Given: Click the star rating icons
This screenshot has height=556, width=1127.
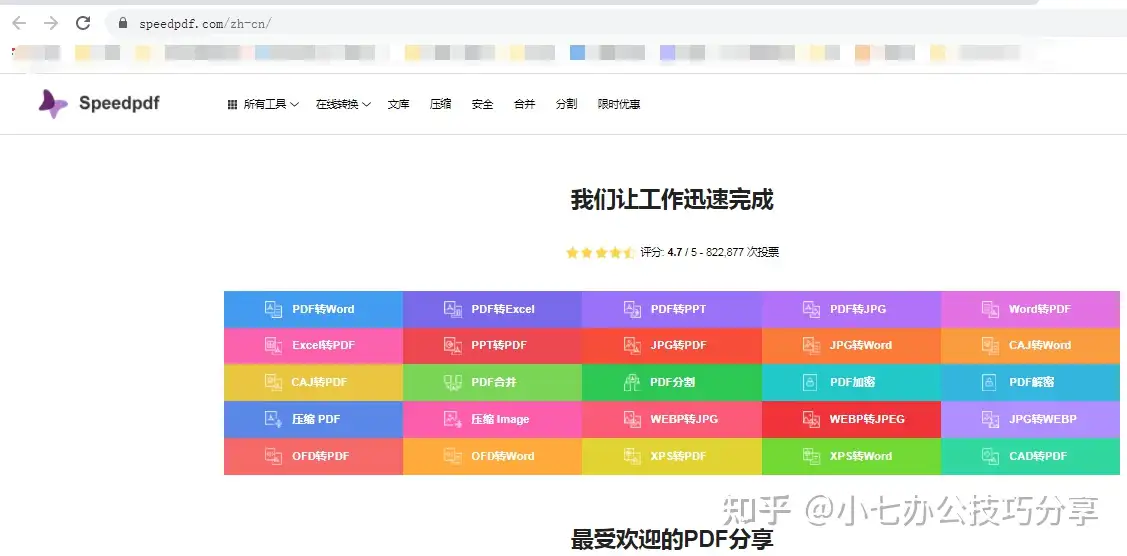Looking at the screenshot, I should [599, 253].
